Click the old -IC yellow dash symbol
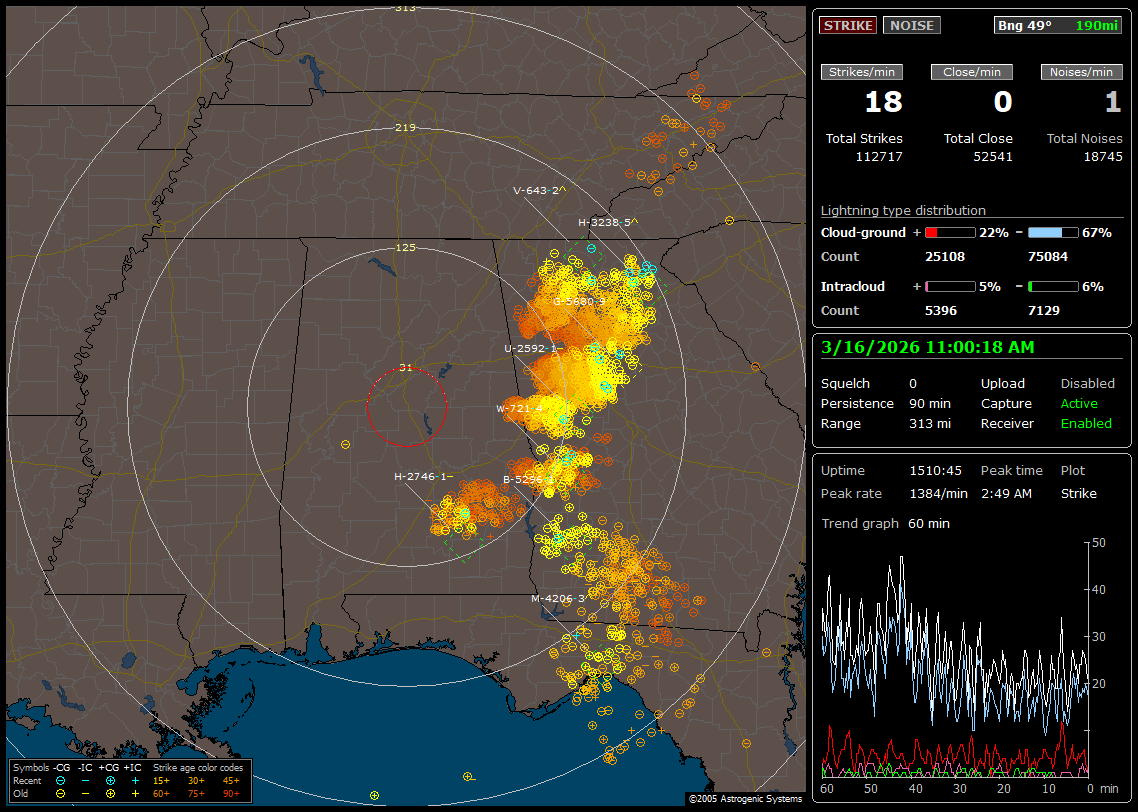The height and width of the screenshot is (812, 1138). click(85, 793)
